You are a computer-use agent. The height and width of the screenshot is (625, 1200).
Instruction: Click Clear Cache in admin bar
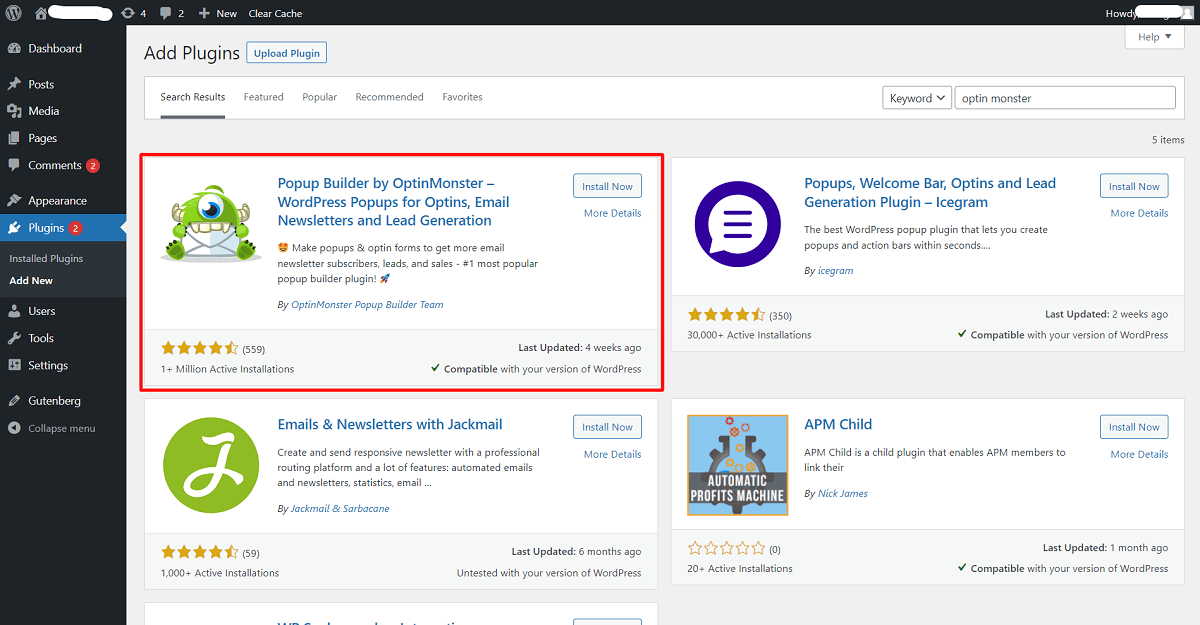pos(275,13)
